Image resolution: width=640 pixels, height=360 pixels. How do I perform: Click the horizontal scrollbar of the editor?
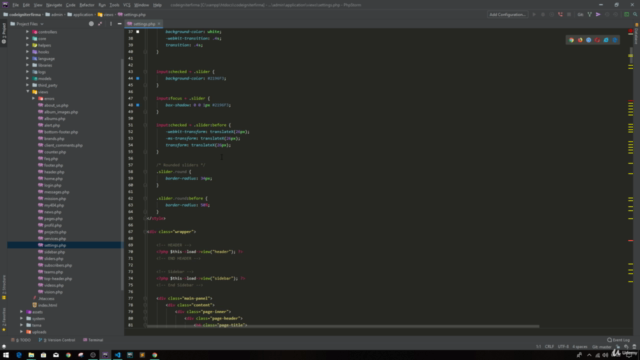[343, 326]
